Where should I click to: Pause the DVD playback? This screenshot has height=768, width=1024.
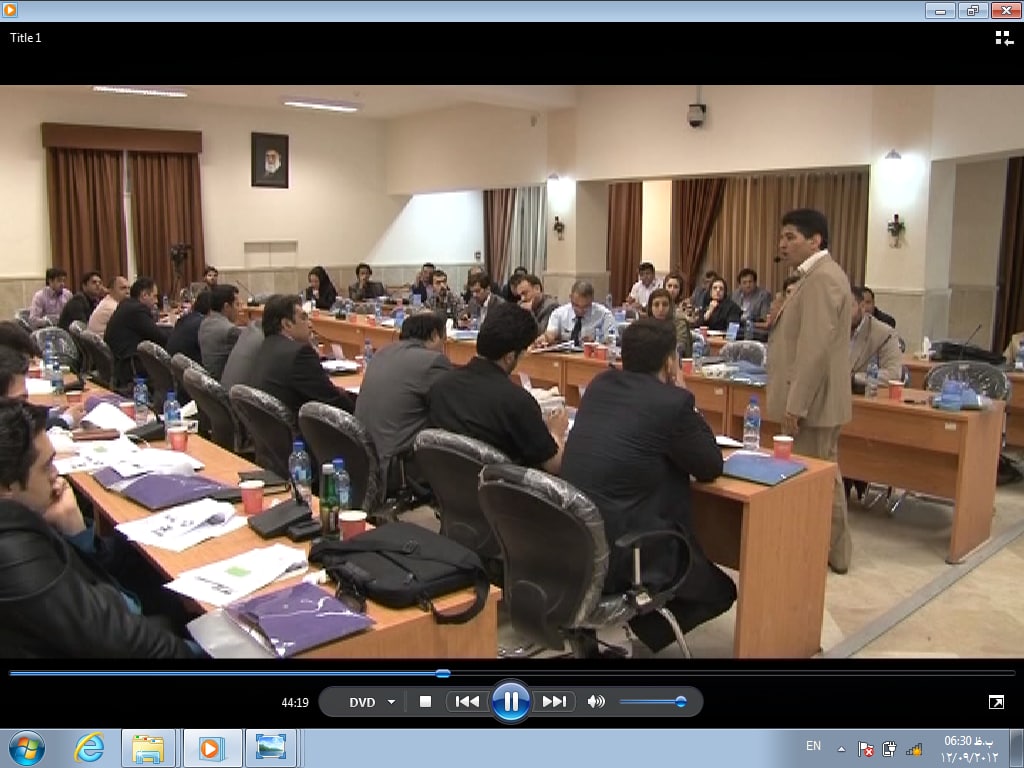pos(511,701)
